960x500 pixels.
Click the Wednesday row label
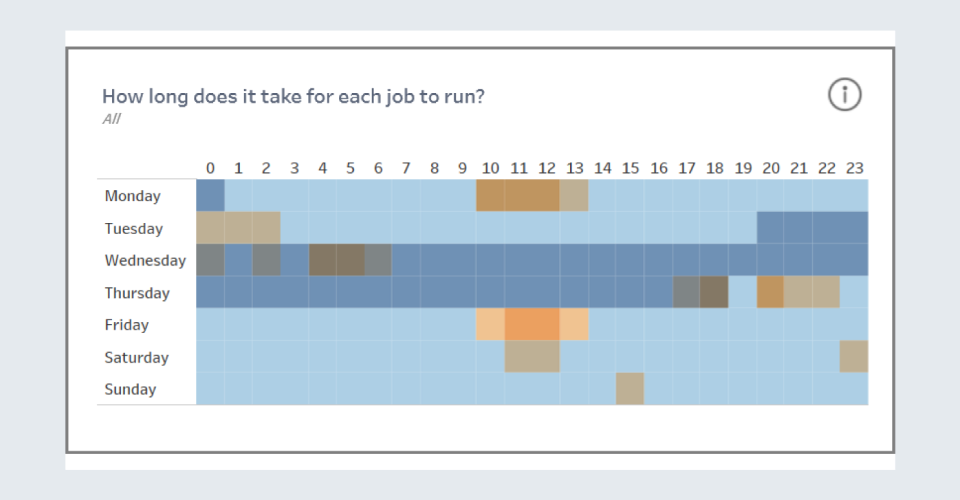click(x=145, y=261)
